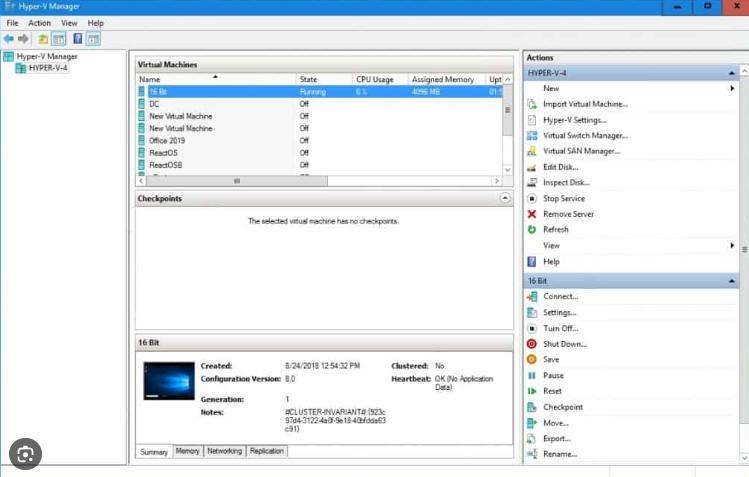Collapse the HYPER-V-4 actions section

(731, 73)
